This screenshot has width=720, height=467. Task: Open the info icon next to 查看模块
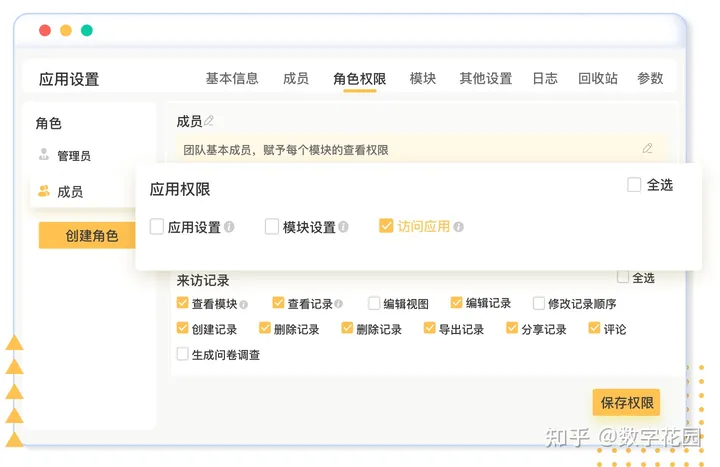pos(243,304)
